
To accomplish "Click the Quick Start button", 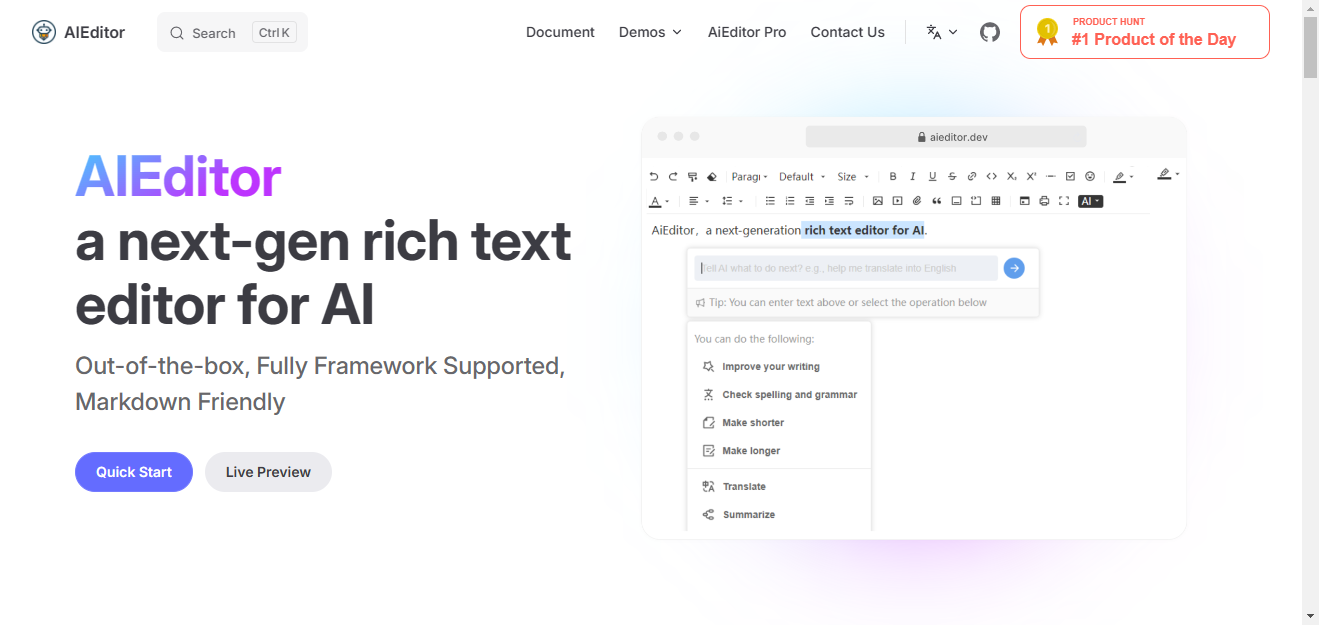I will (134, 472).
